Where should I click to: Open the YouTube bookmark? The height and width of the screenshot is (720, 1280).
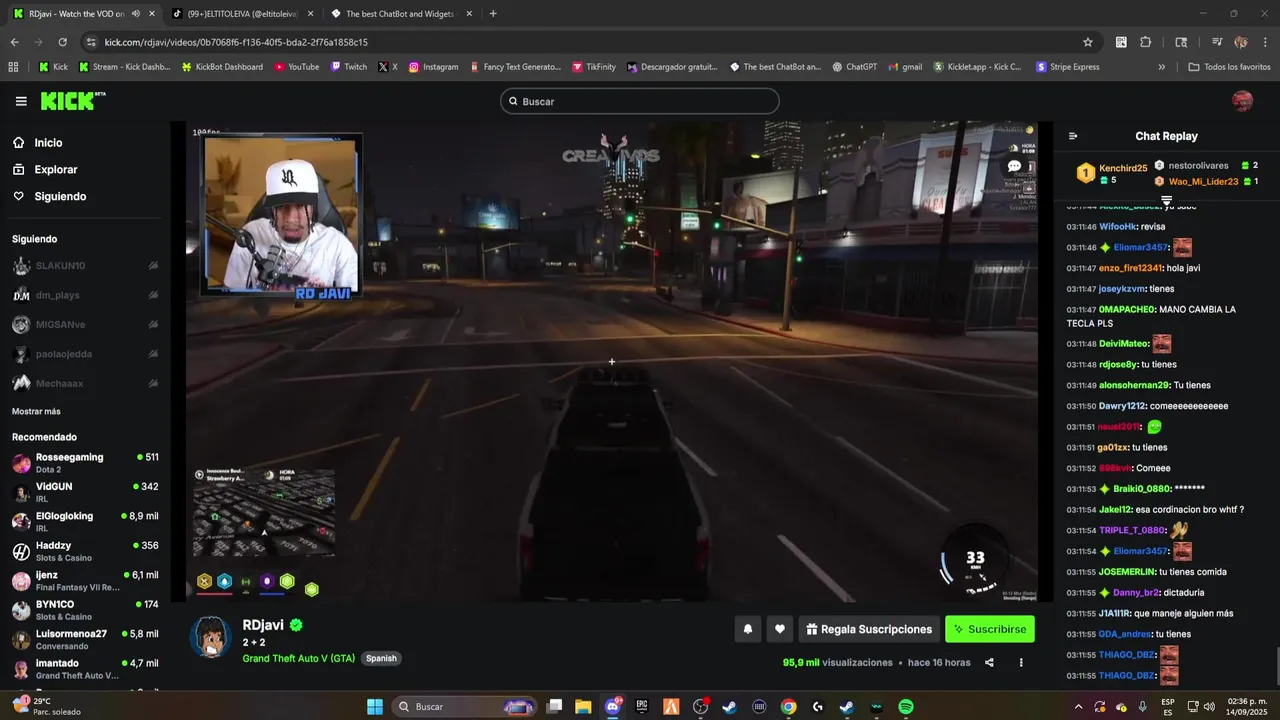click(296, 67)
